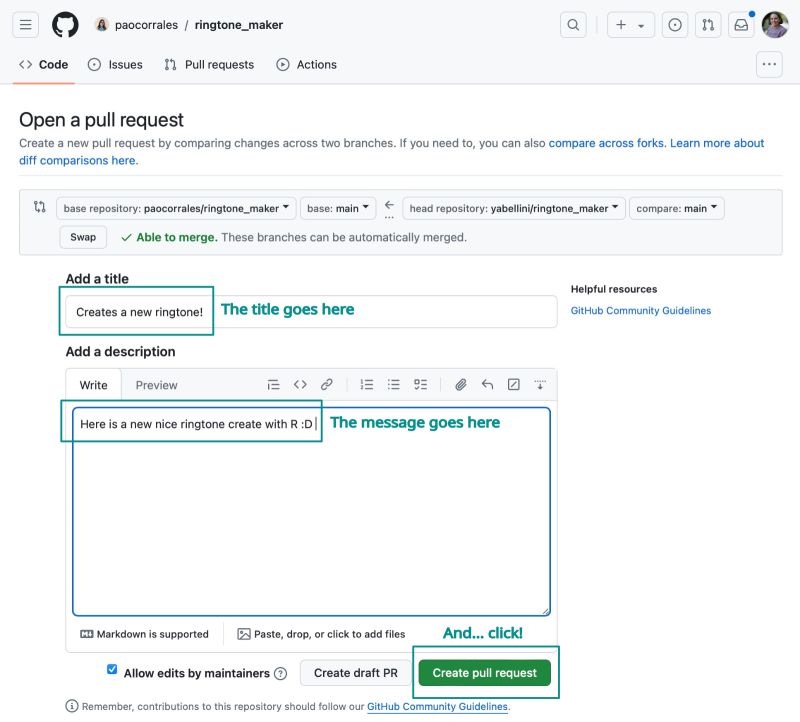
Task: Open saved replies with the reply arrow icon
Action: tap(487, 384)
